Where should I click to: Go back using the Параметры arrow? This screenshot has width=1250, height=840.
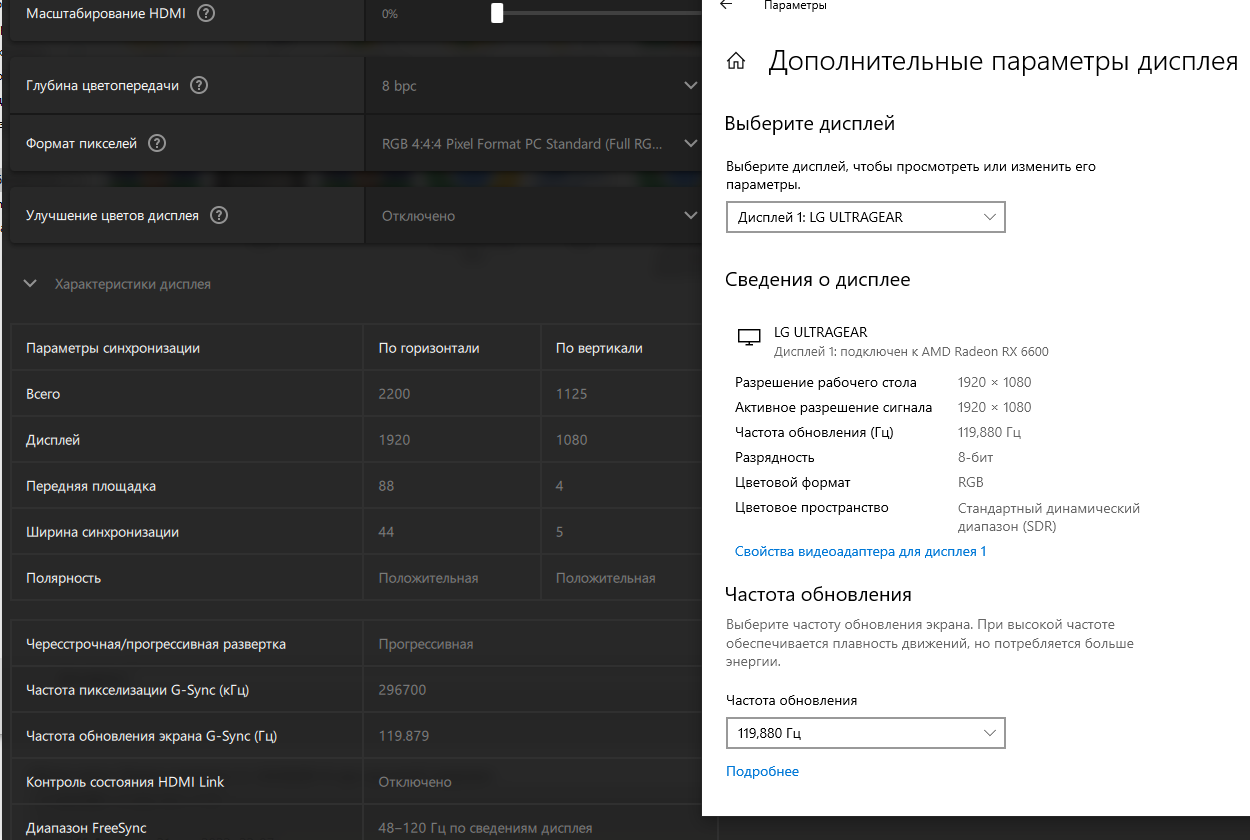click(726, 5)
